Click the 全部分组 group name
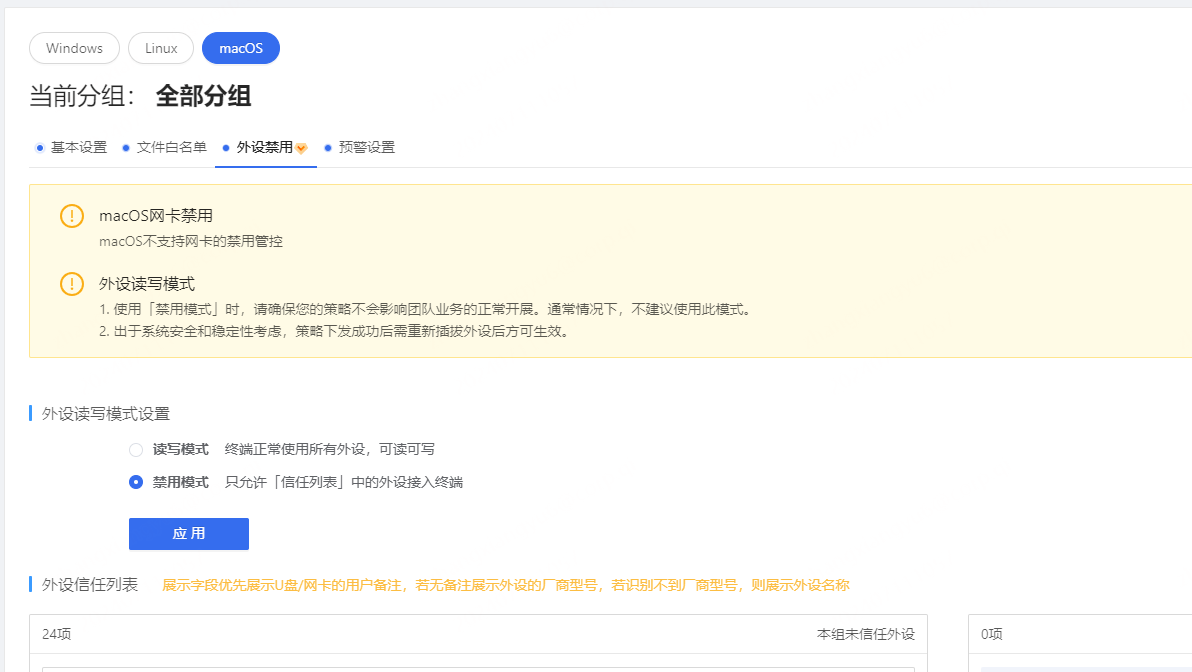Screen dimensions: 1192x672 (x=204, y=97)
